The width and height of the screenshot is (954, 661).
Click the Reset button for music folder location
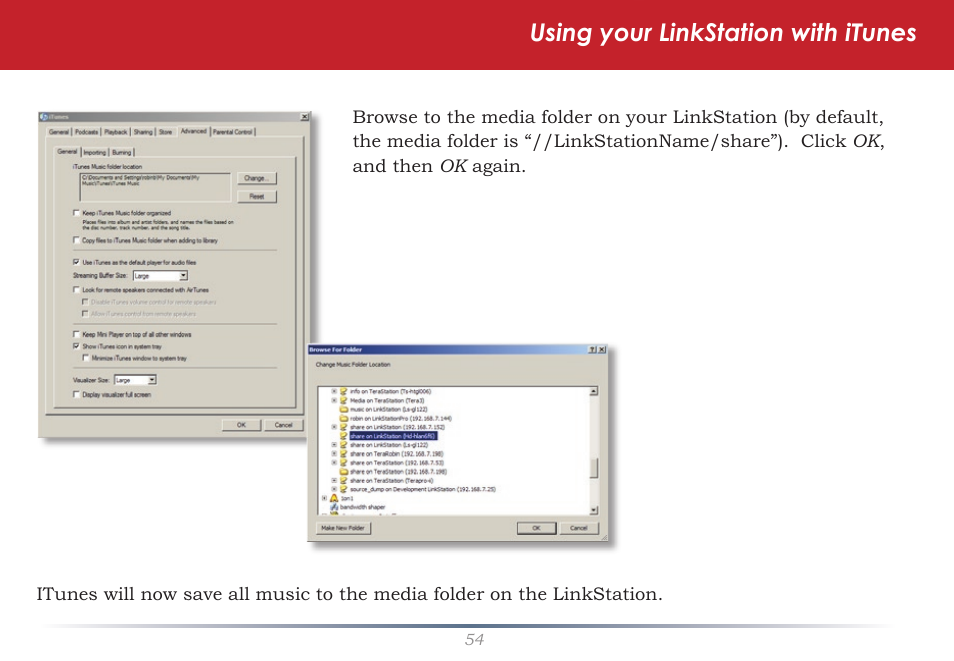(257, 197)
